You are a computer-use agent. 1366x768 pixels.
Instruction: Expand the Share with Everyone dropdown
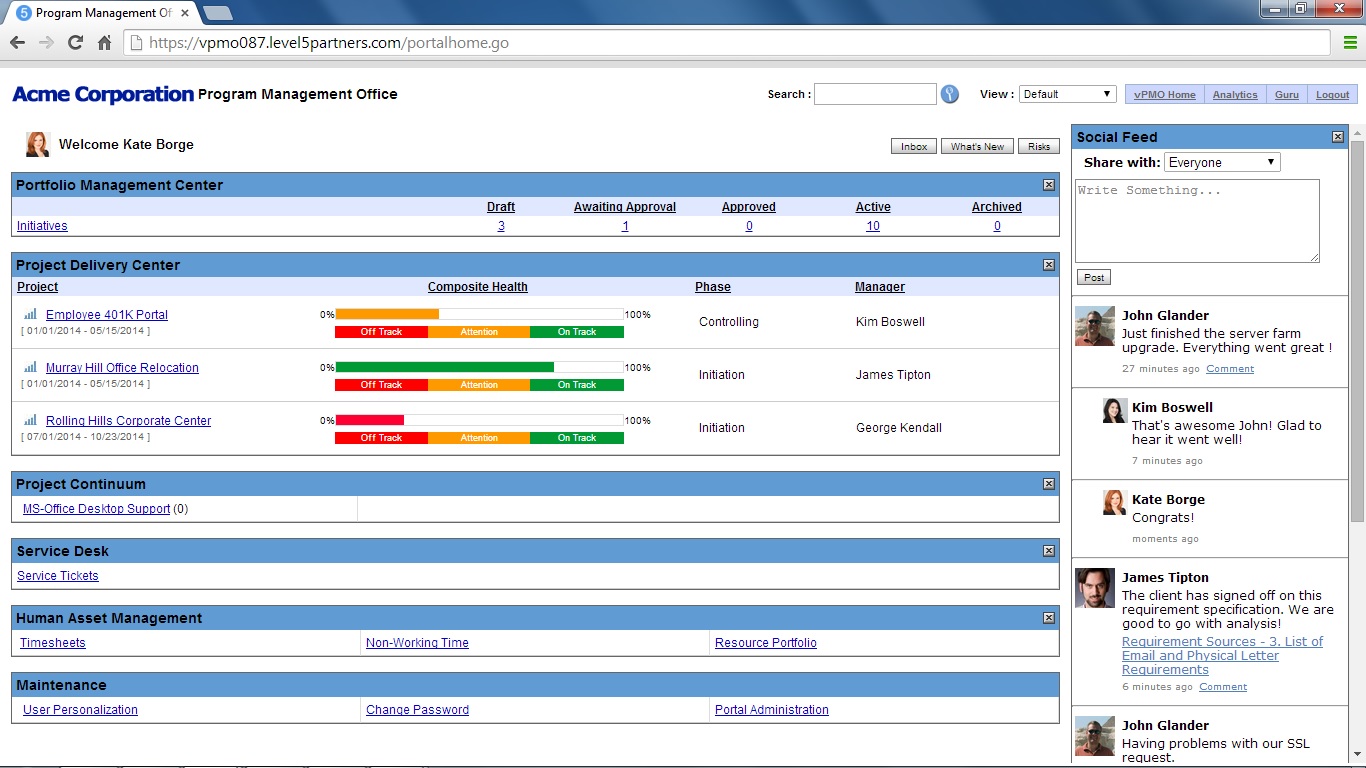click(1221, 162)
